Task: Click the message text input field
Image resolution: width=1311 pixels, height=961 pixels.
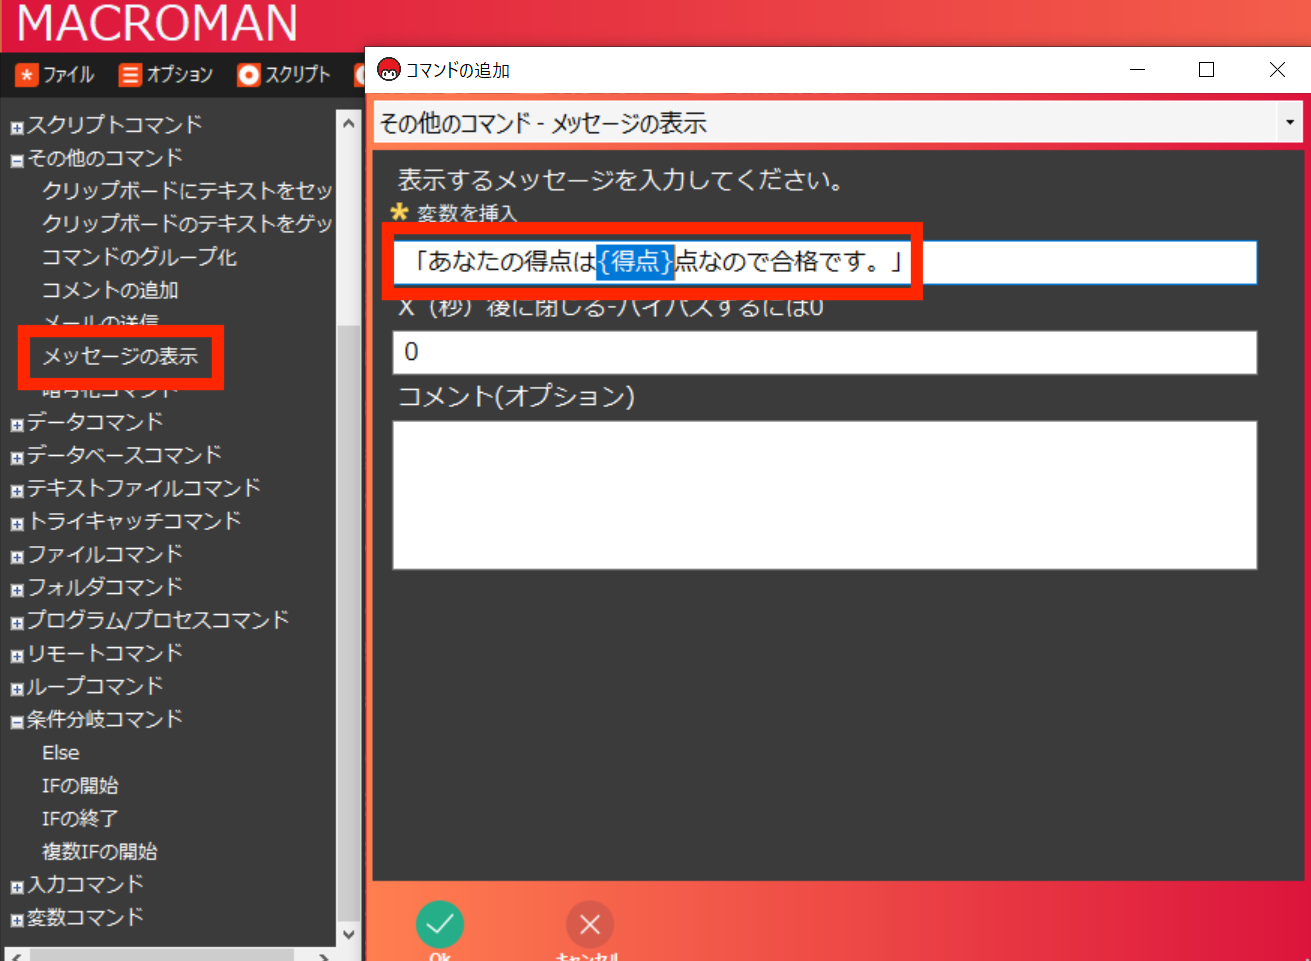Action: click(x=825, y=262)
